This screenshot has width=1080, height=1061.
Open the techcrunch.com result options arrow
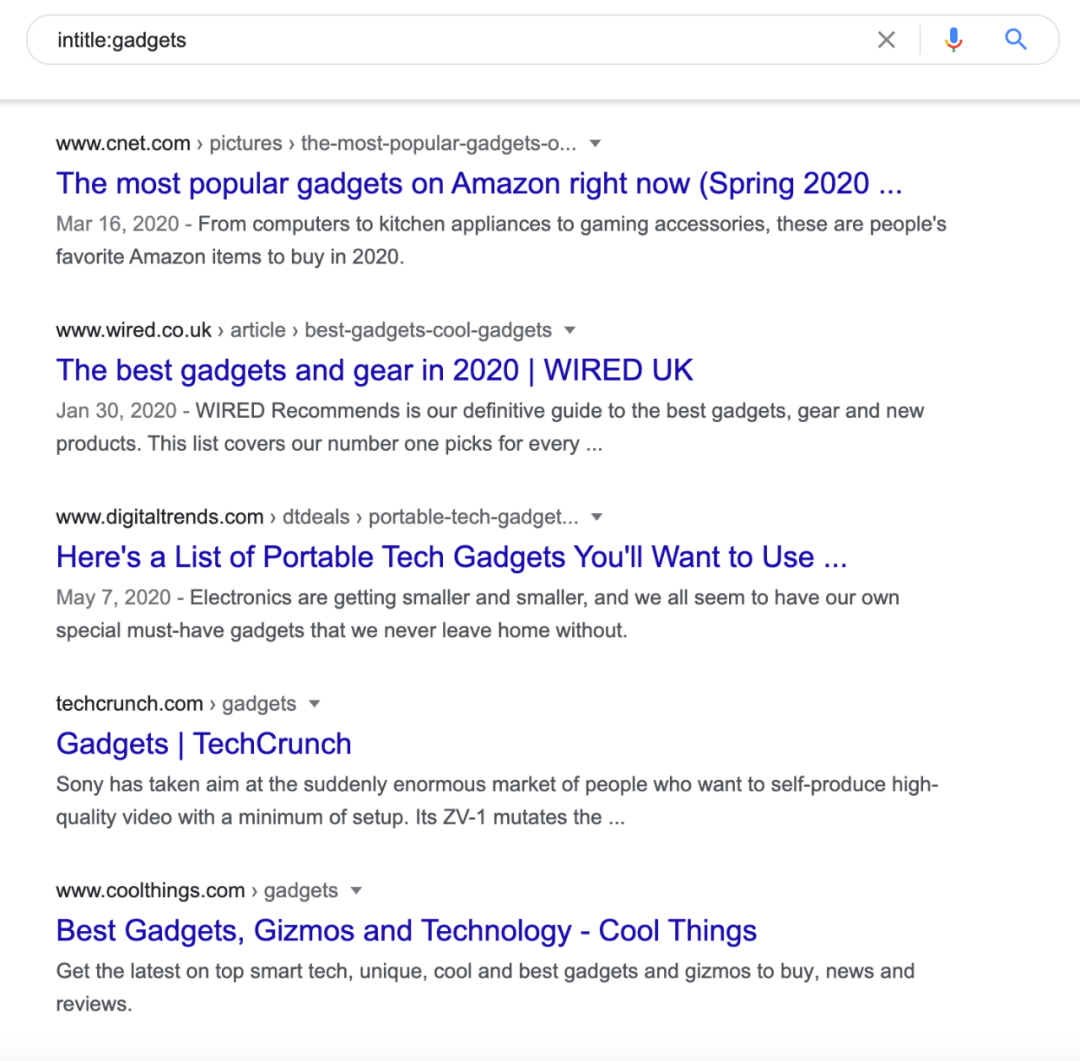pos(315,703)
